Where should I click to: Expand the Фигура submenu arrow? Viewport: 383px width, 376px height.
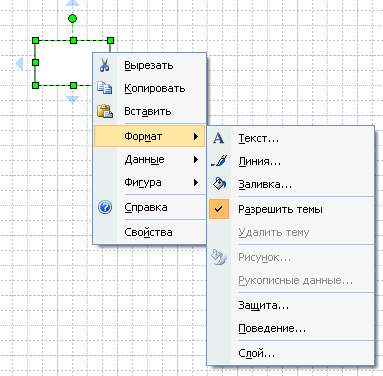coord(196,182)
